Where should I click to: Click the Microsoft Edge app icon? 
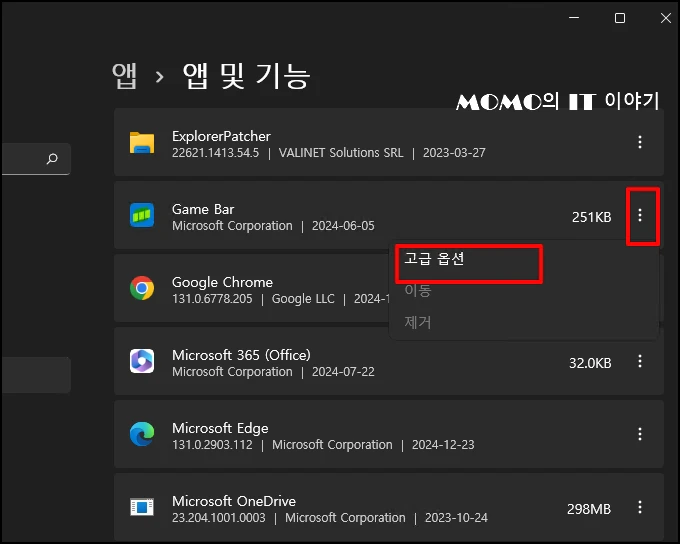click(x=142, y=434)
